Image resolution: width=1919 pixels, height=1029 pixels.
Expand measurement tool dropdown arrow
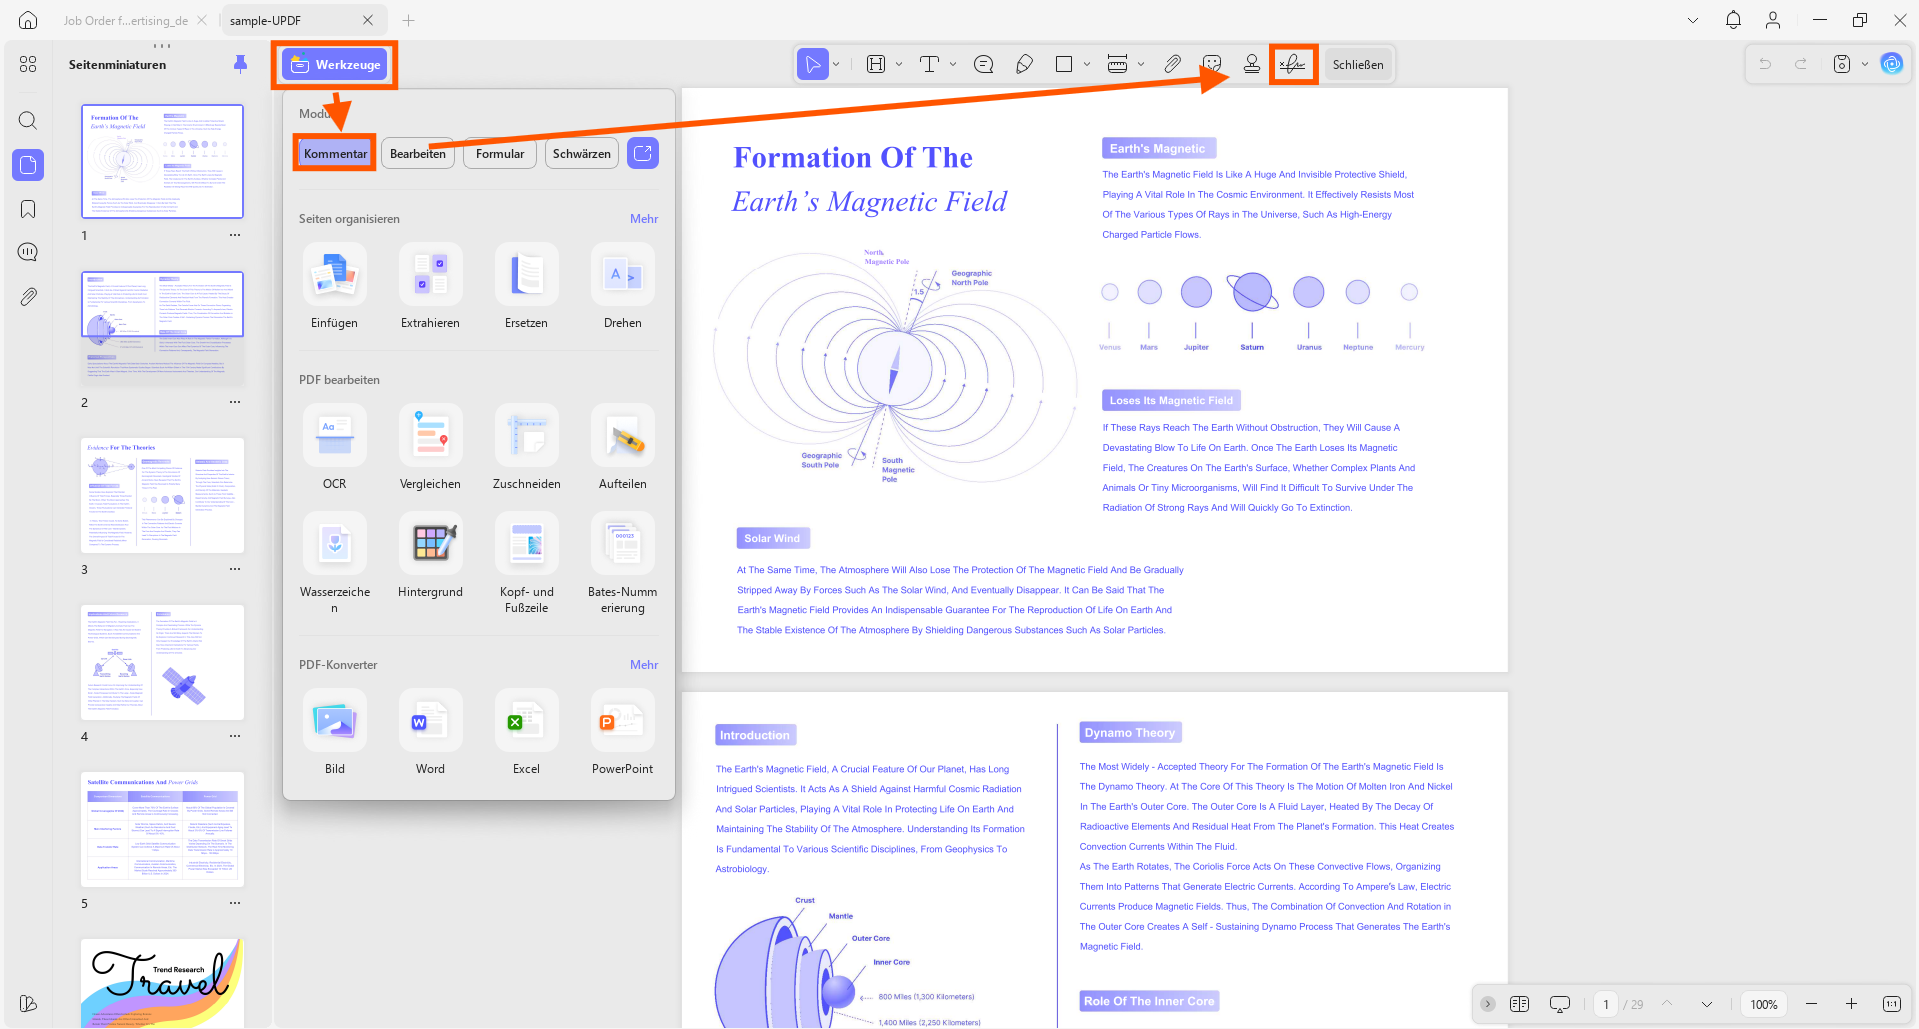(x=1141, y=64)
